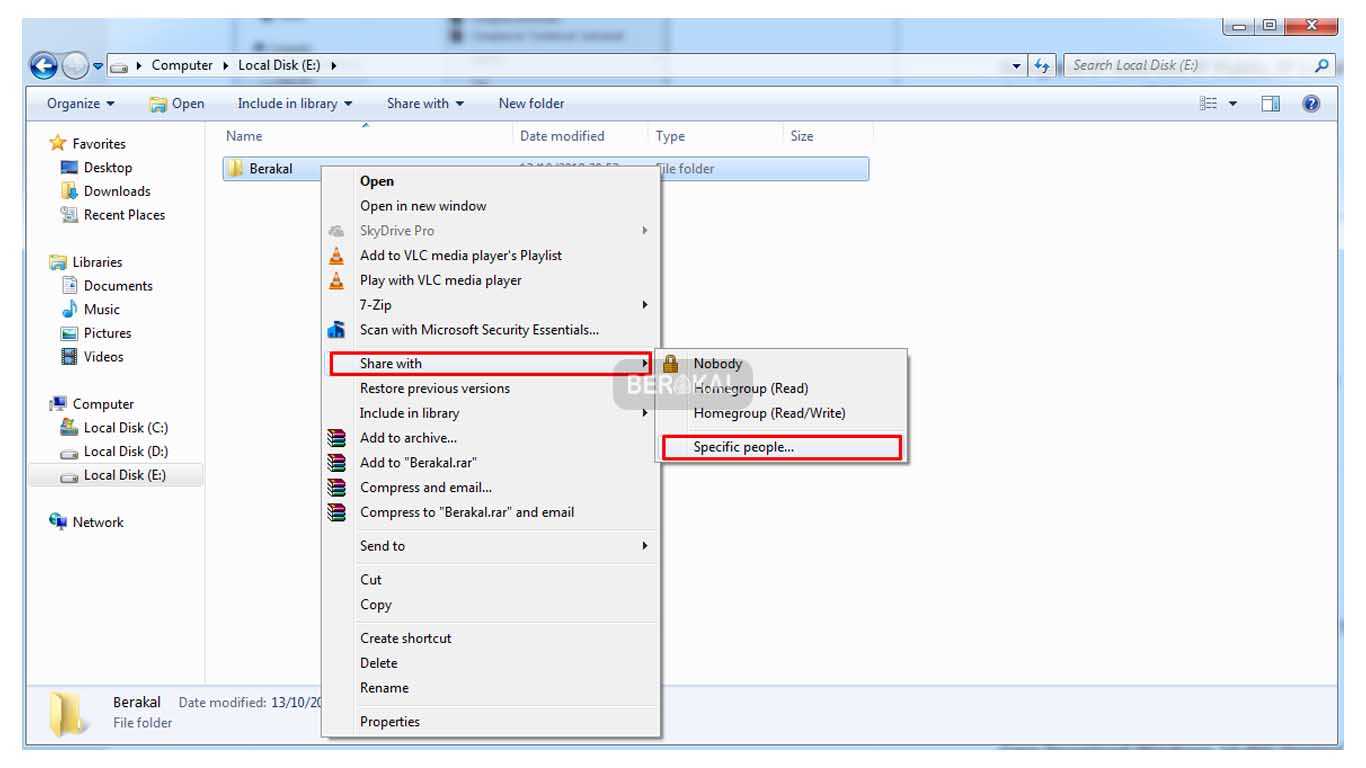Screen dimensions: 1366x768
Task: Click the arrow after Computer in address bar
Action: [x=225, y=66]
